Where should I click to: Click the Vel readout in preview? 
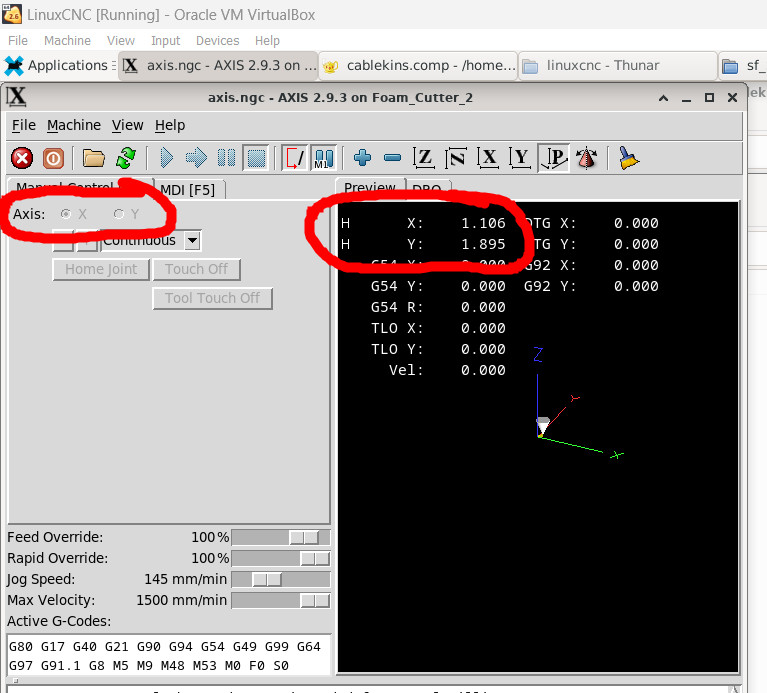[x=447, y=370]
